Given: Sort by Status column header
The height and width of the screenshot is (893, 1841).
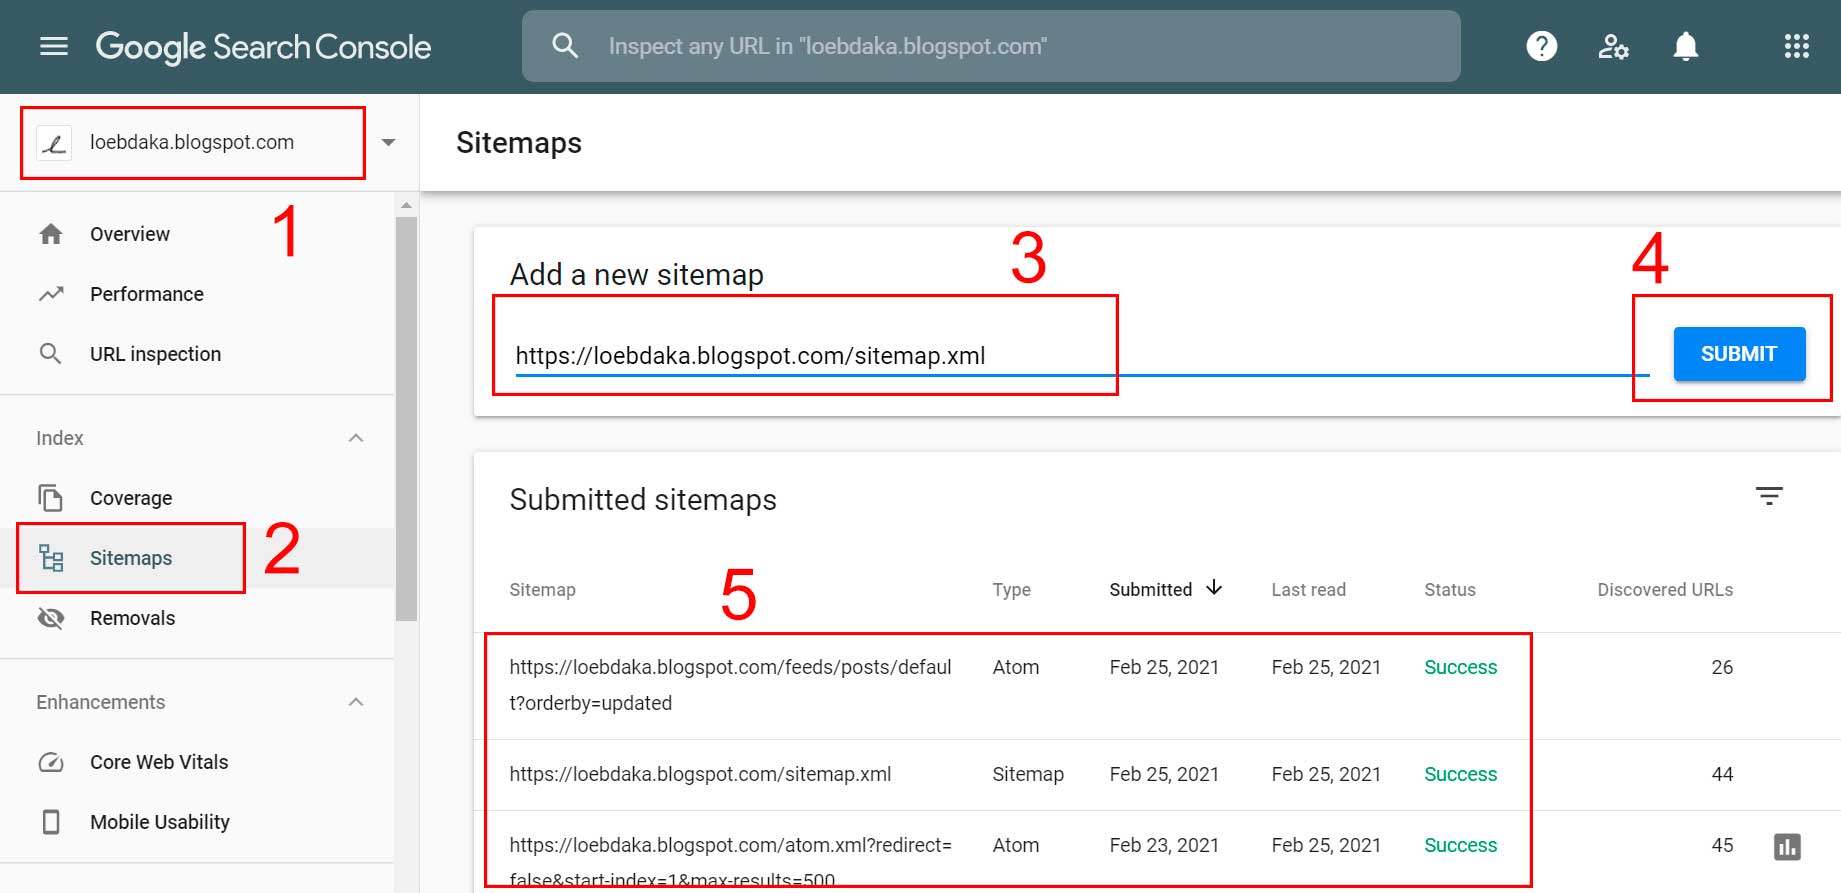Looking at the screenshot, I should [x=1449, y=590].
